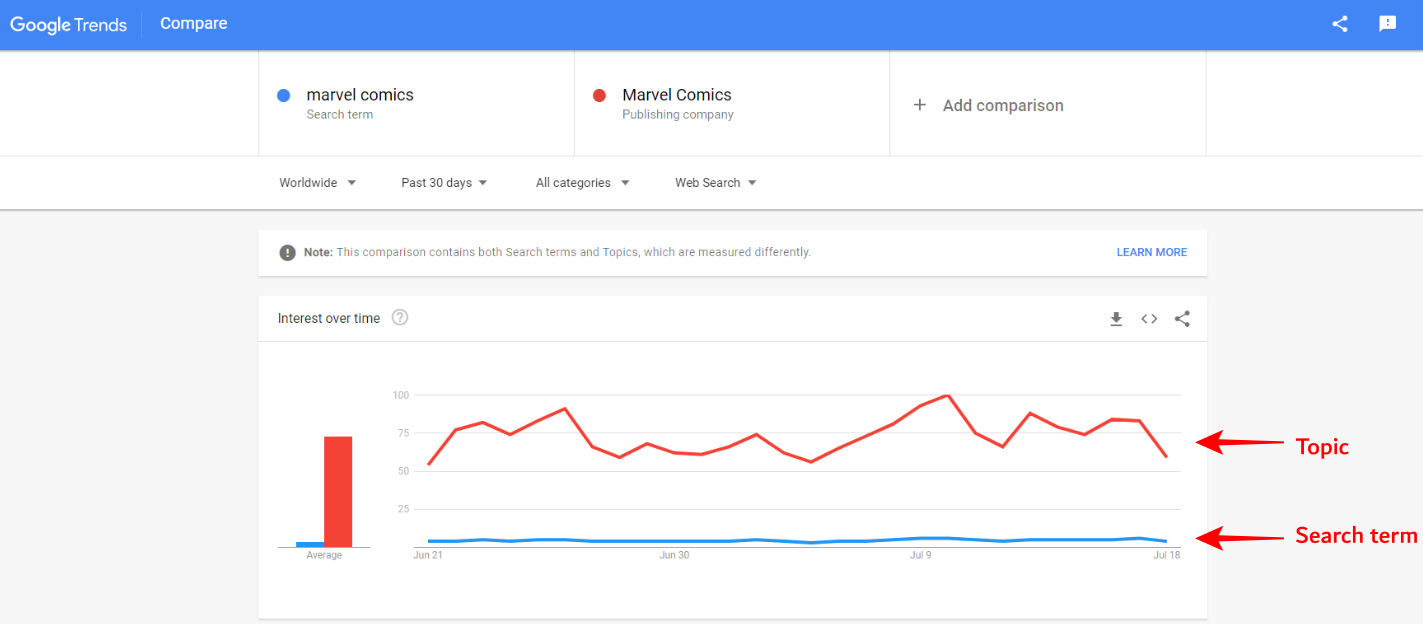1423x624 pixels.
Task: Click the plus icon beside Add comparison
Action: pos(920,105)
